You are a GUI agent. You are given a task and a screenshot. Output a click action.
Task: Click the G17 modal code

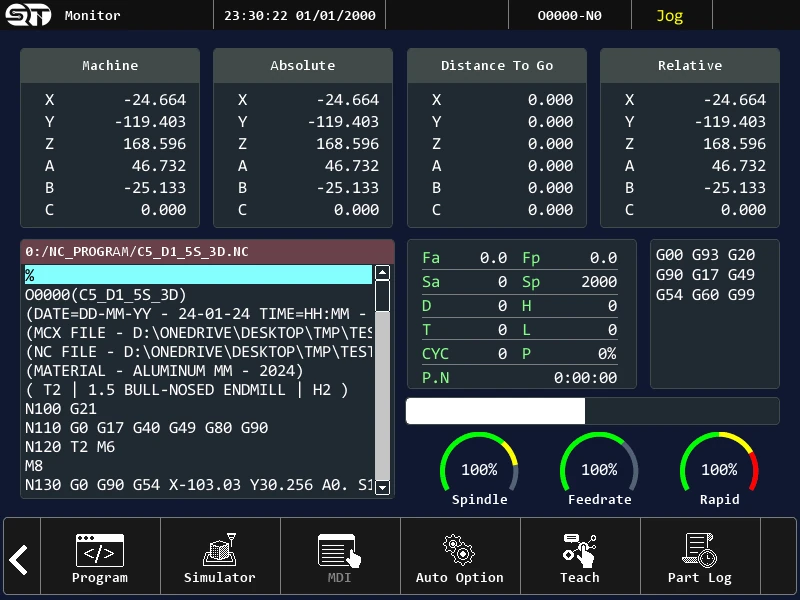(x=705, y=274)
